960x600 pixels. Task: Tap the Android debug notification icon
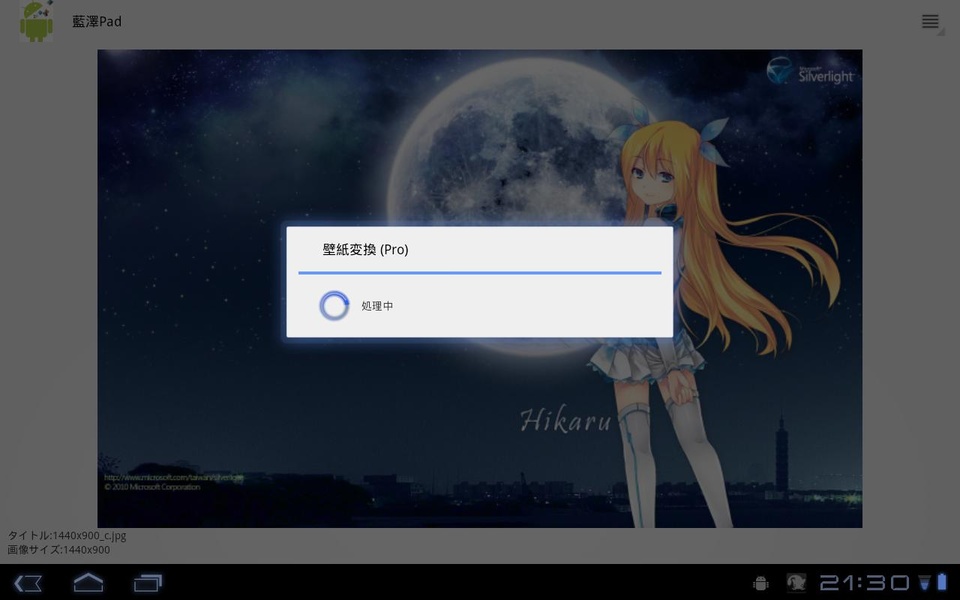[x=761, y=583]
